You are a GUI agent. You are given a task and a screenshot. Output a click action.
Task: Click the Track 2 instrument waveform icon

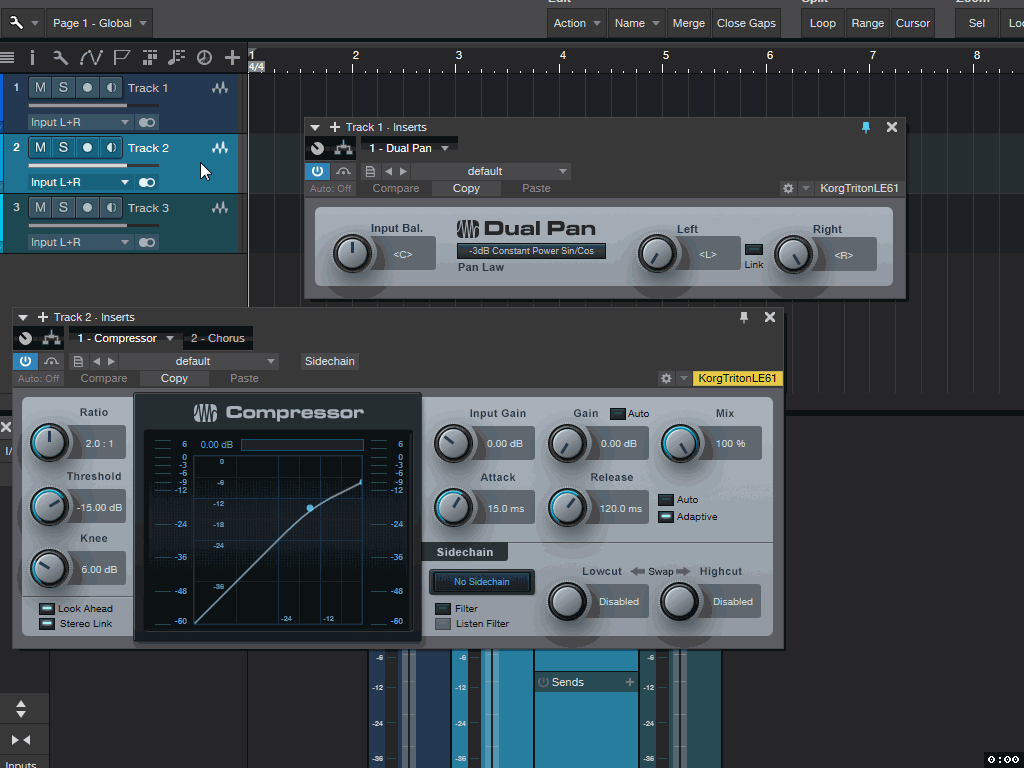point(220,148)
